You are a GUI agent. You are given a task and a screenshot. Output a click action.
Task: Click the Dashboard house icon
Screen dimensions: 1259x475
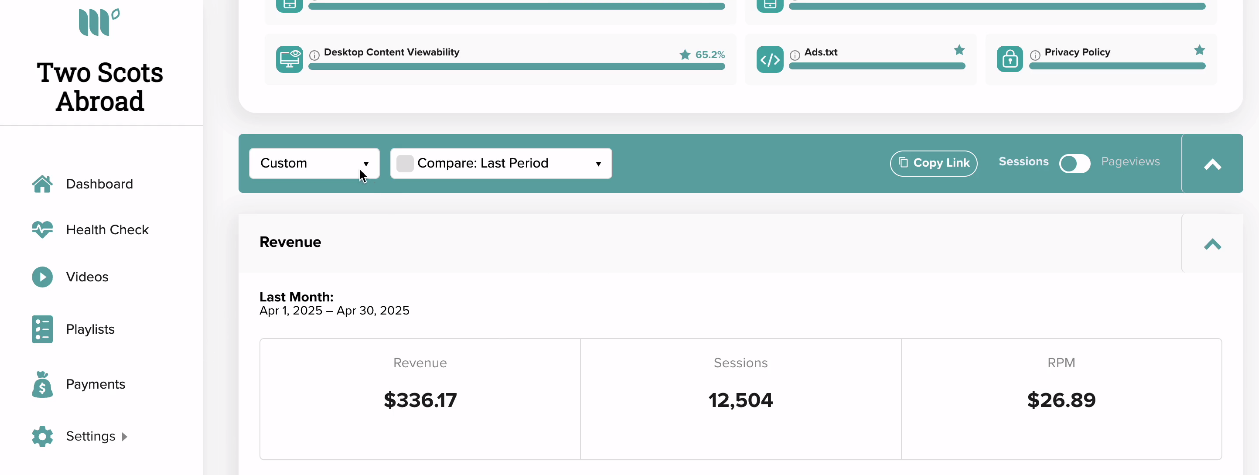(x=42, y=184)
